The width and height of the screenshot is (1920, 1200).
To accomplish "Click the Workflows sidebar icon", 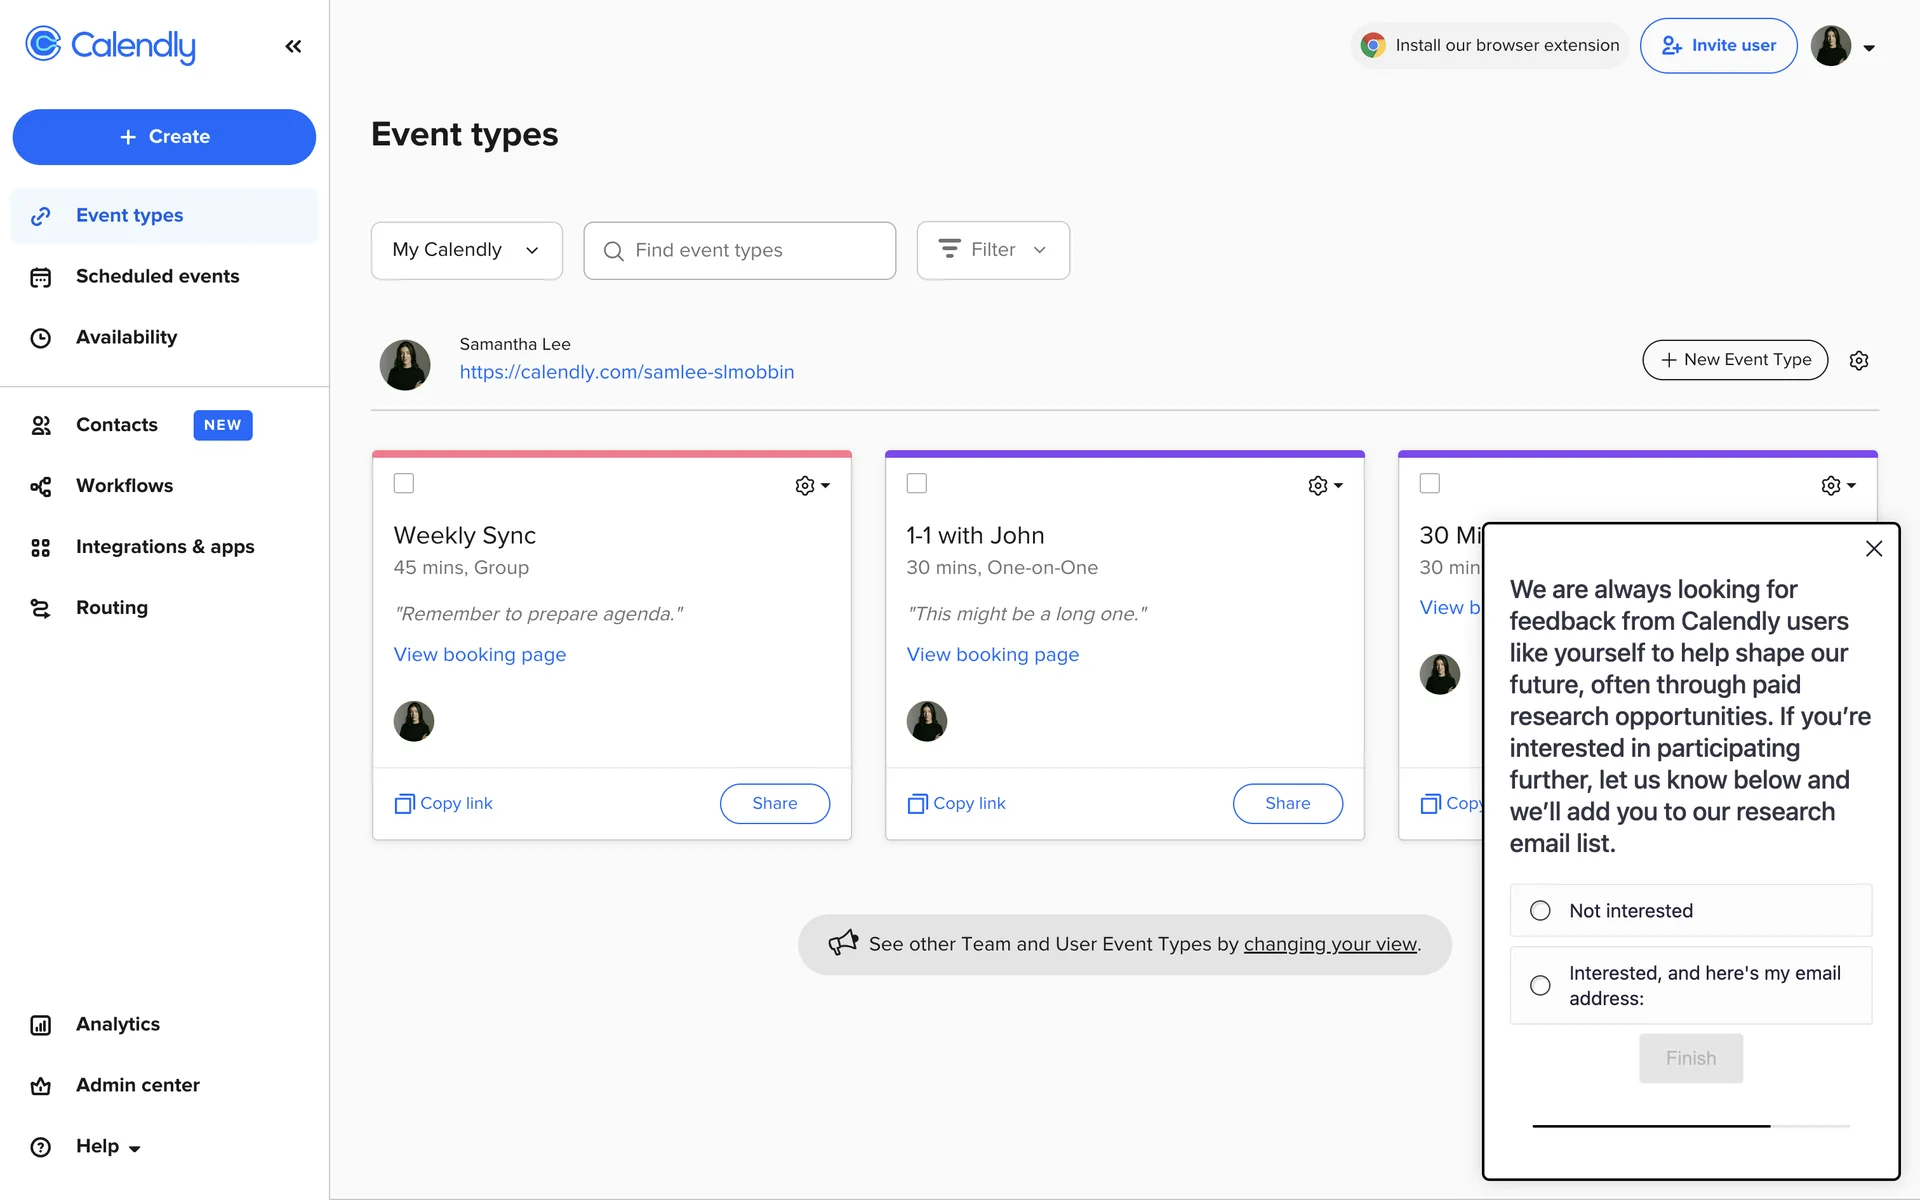I will (x=40, y=486).
